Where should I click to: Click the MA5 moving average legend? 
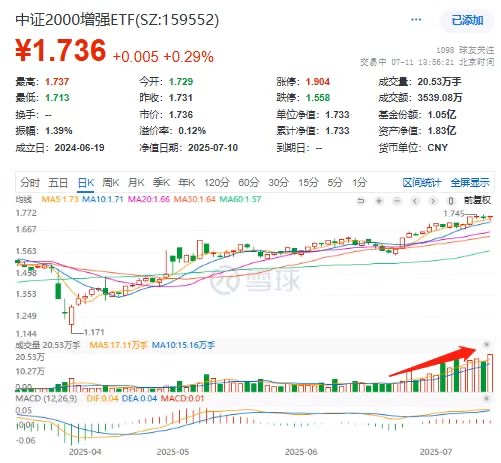(60, 199)
